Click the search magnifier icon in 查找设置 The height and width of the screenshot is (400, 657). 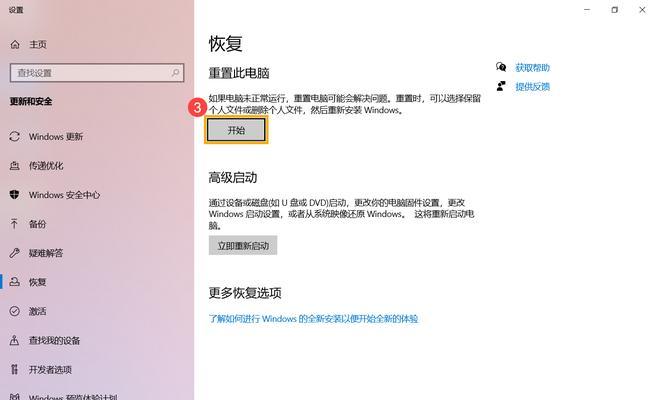tap(175, 73)
